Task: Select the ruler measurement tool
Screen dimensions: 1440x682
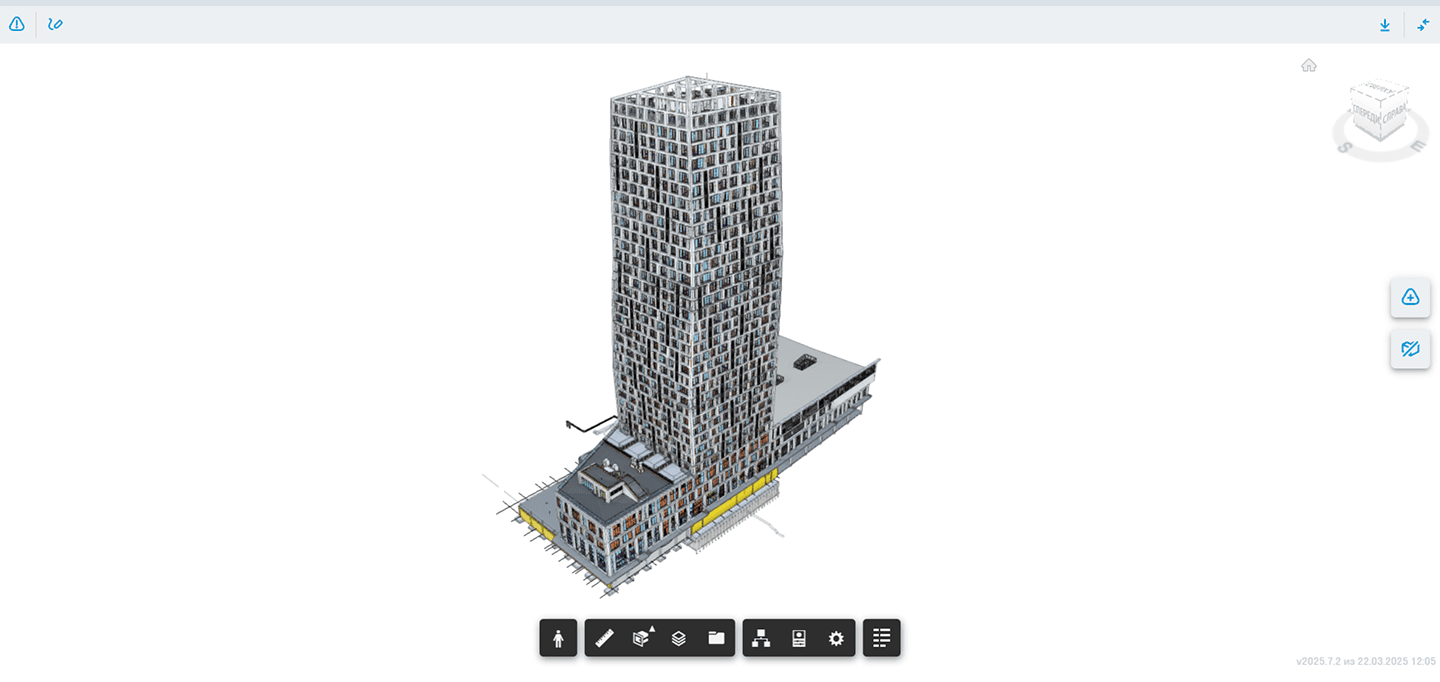Action: click(x=603, y=637)
